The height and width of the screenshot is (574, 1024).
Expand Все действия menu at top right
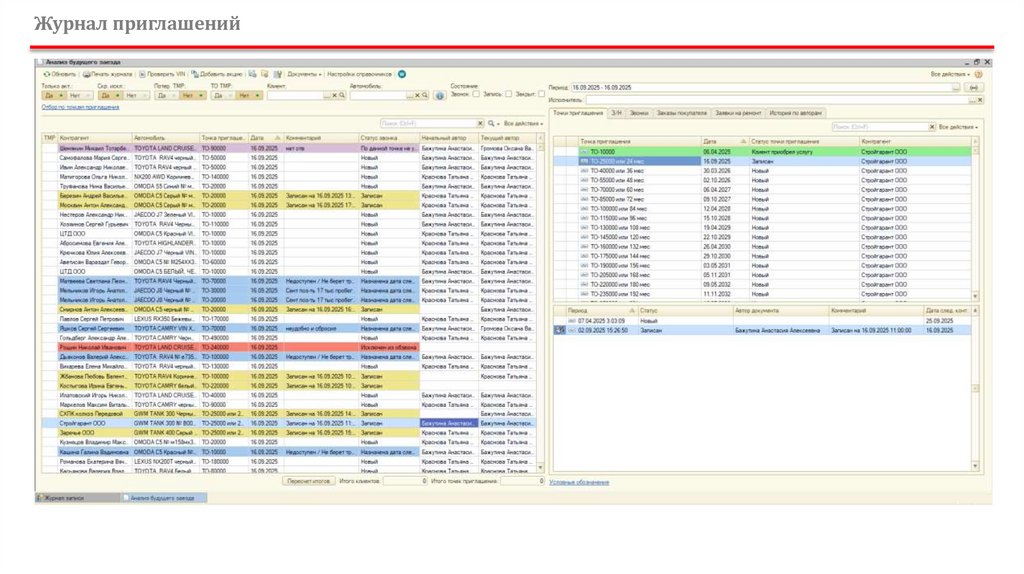[950, 74]
